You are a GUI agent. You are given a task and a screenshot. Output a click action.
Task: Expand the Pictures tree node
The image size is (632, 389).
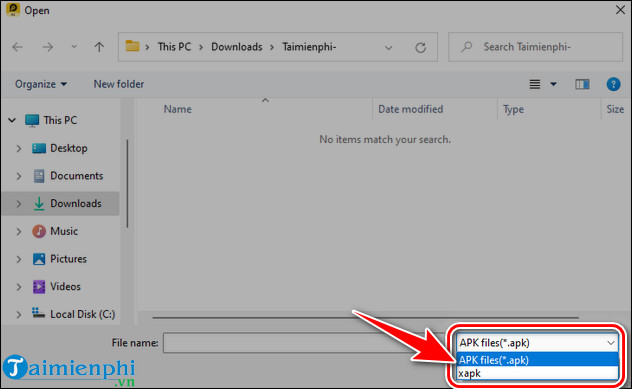tap(19, 259)
